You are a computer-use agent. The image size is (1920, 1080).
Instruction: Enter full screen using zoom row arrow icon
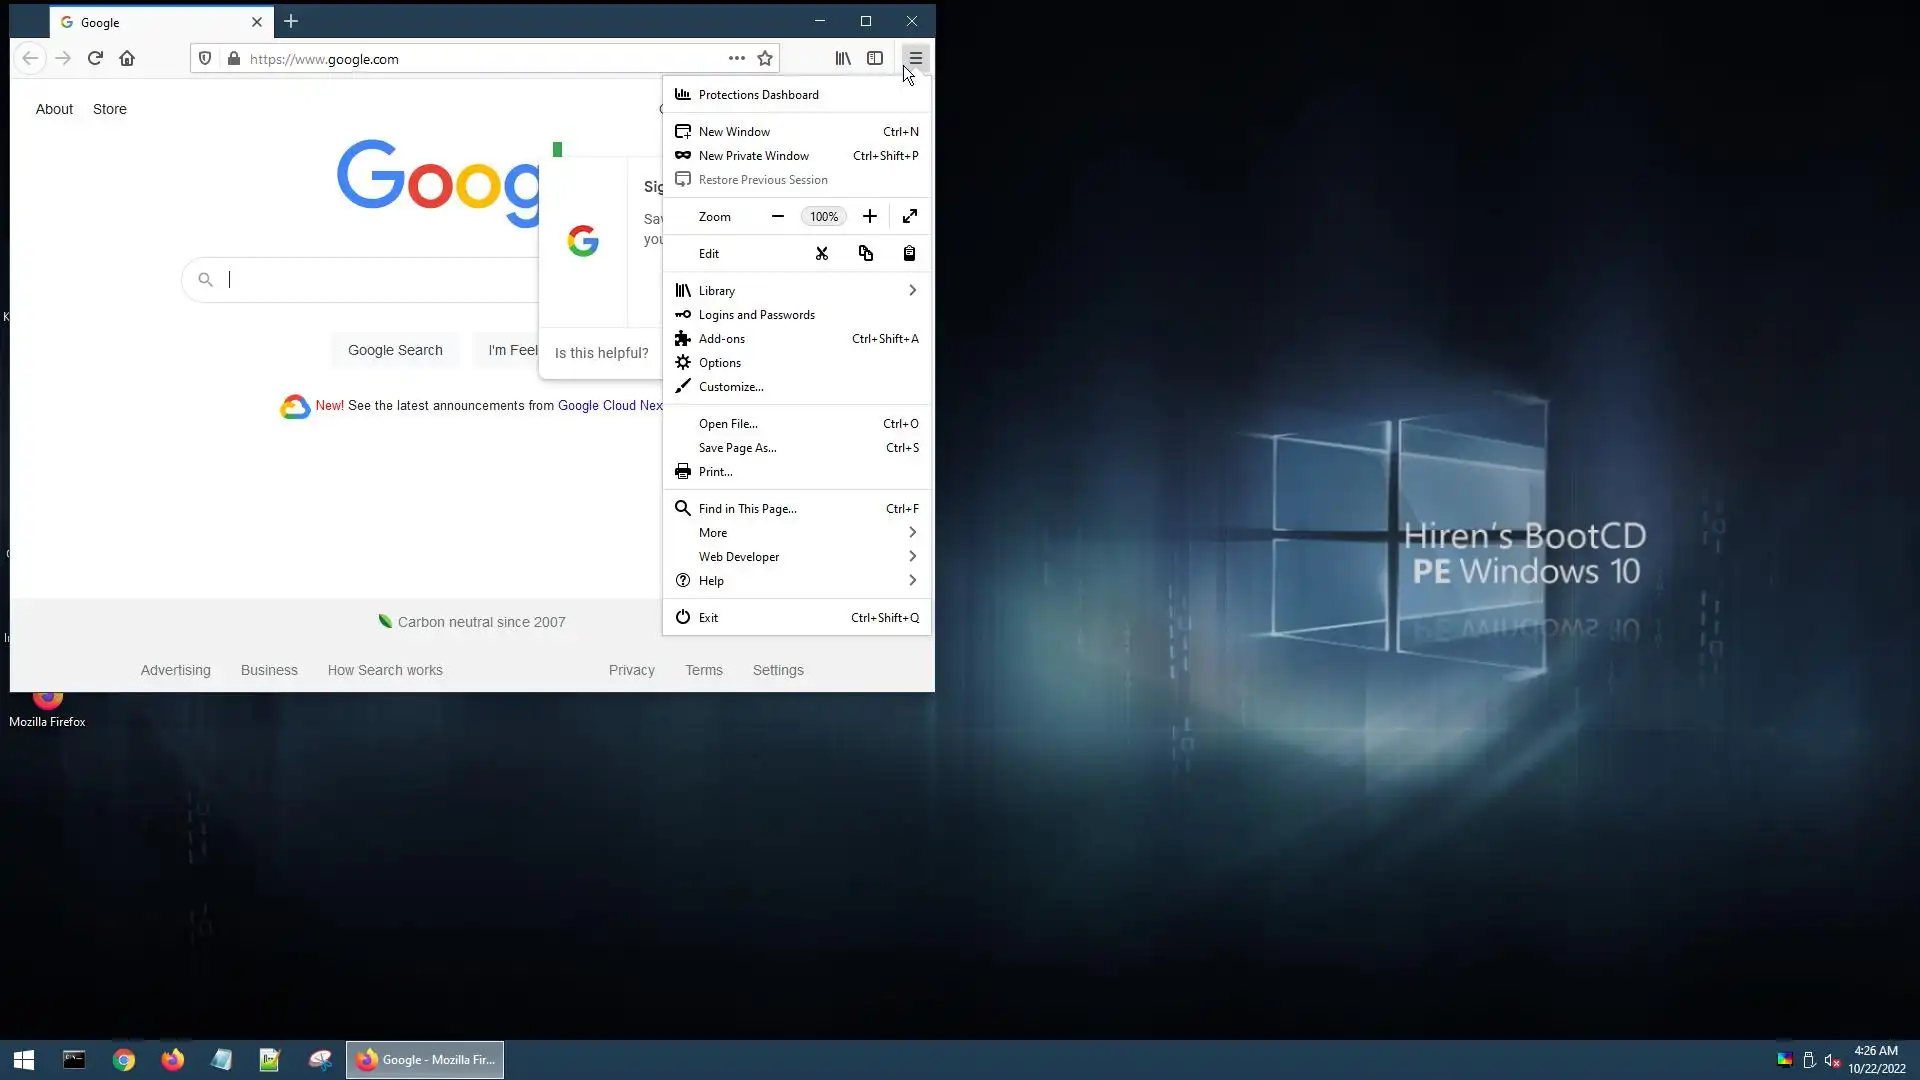point(910,216)
